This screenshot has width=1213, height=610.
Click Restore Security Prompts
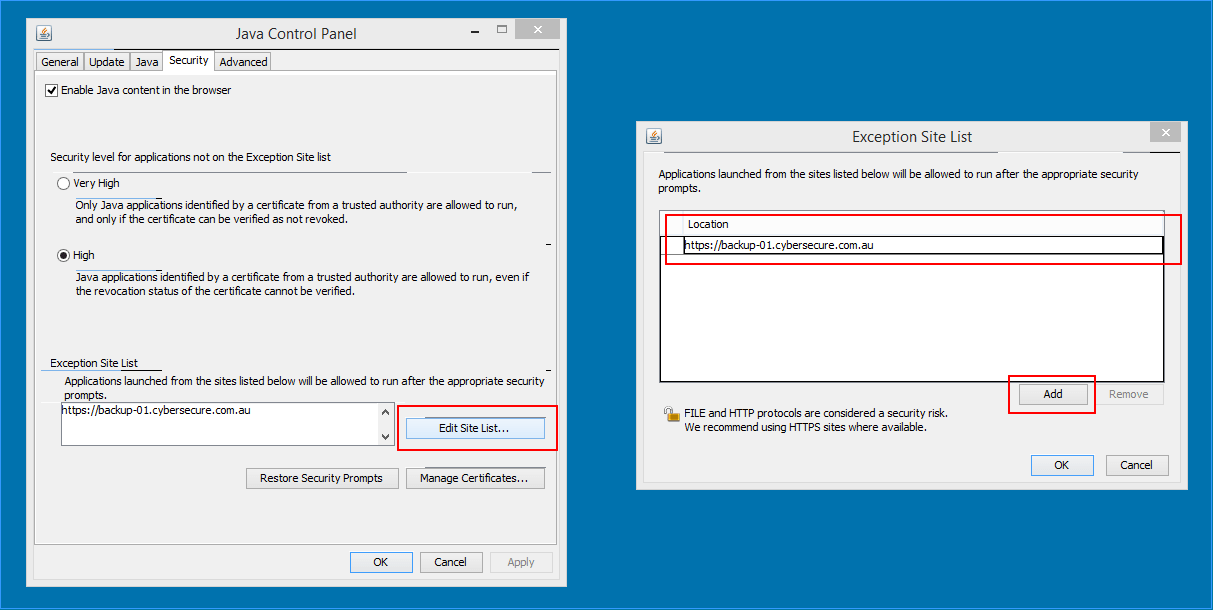(321, 478)
